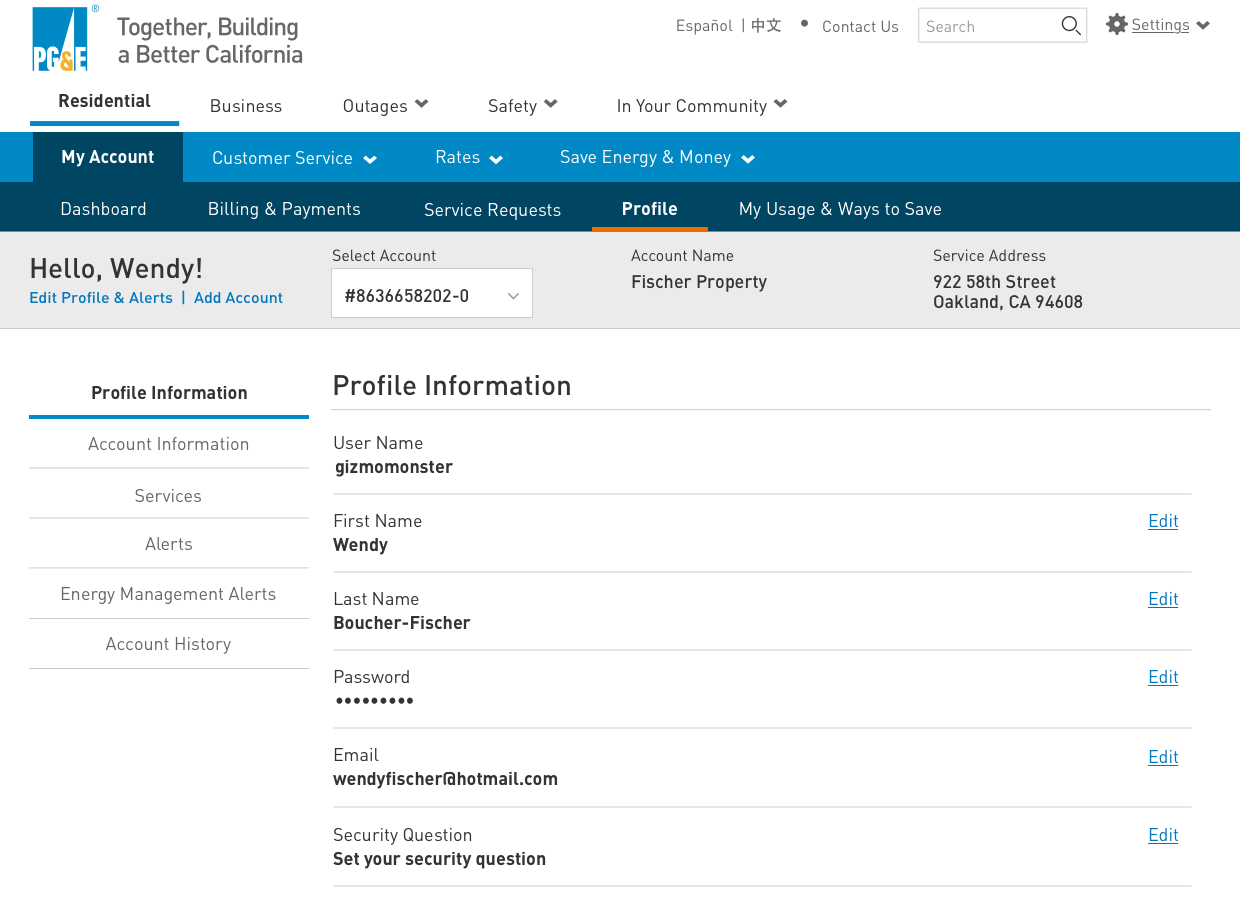Open the Select Account dropdown
Image resolution: width=1240 pixels, height=922 pixels.
tap(432, 293)
